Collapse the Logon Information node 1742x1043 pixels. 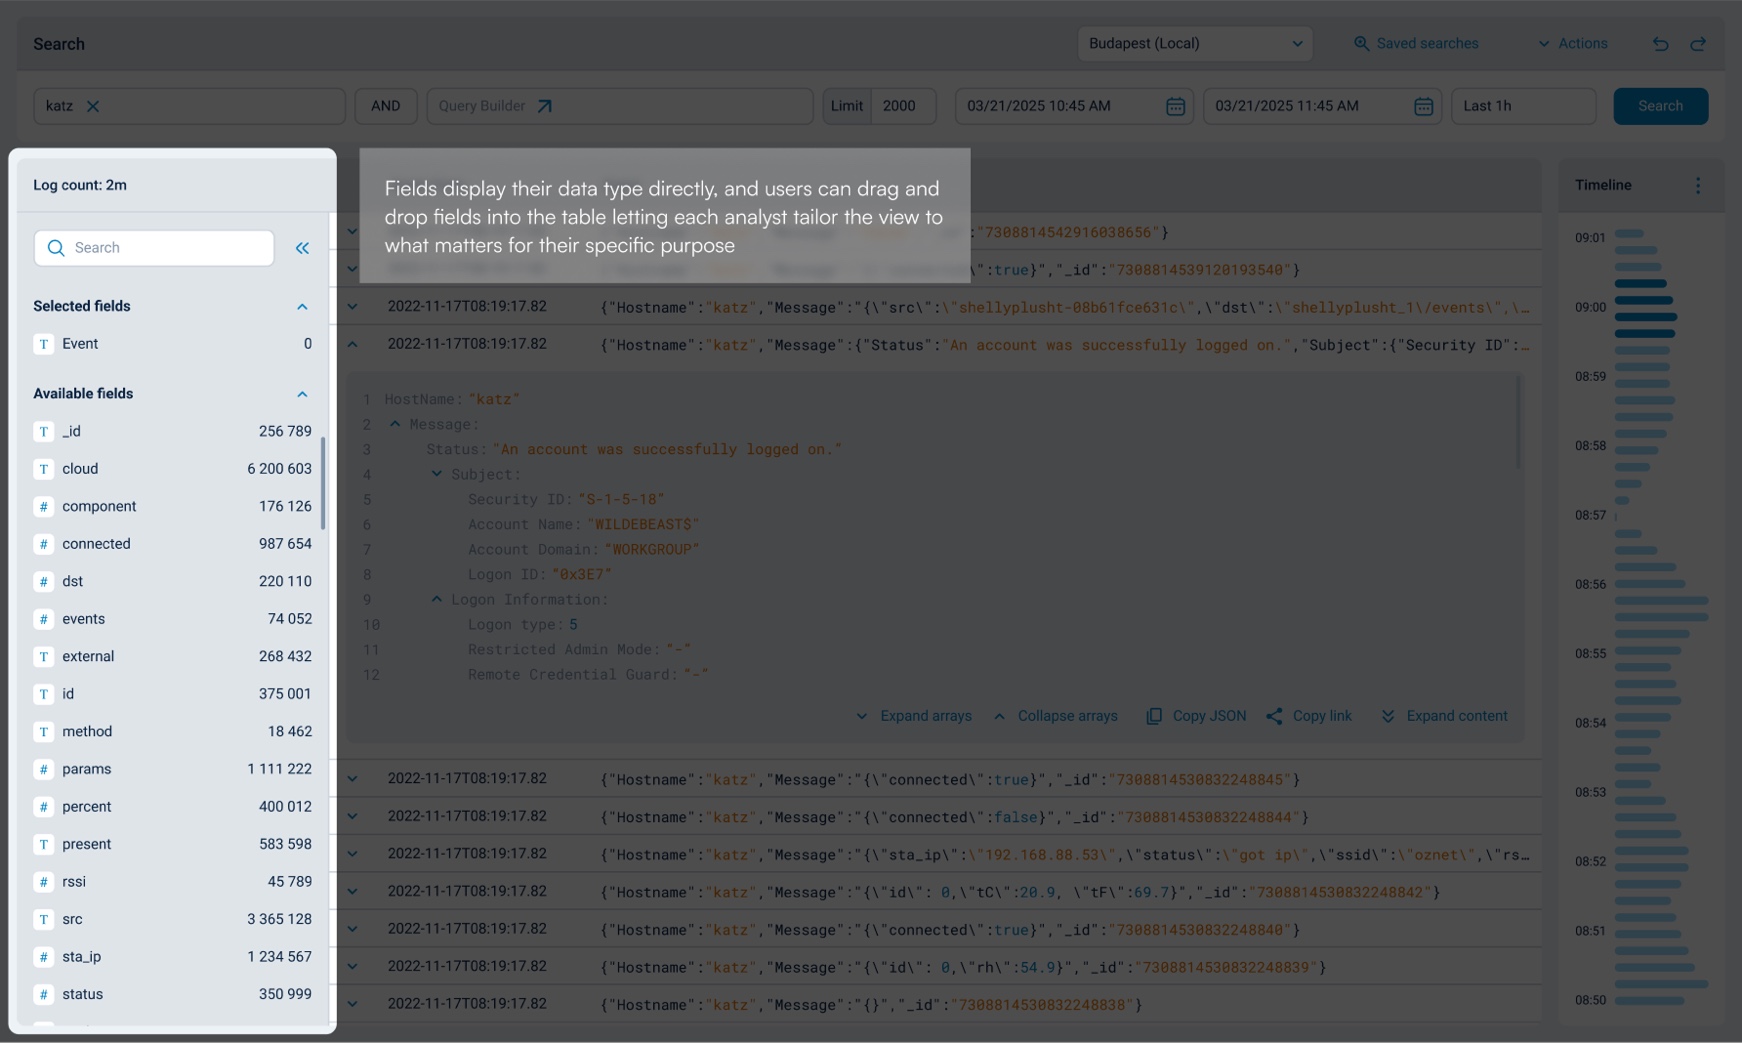point(437,599)
